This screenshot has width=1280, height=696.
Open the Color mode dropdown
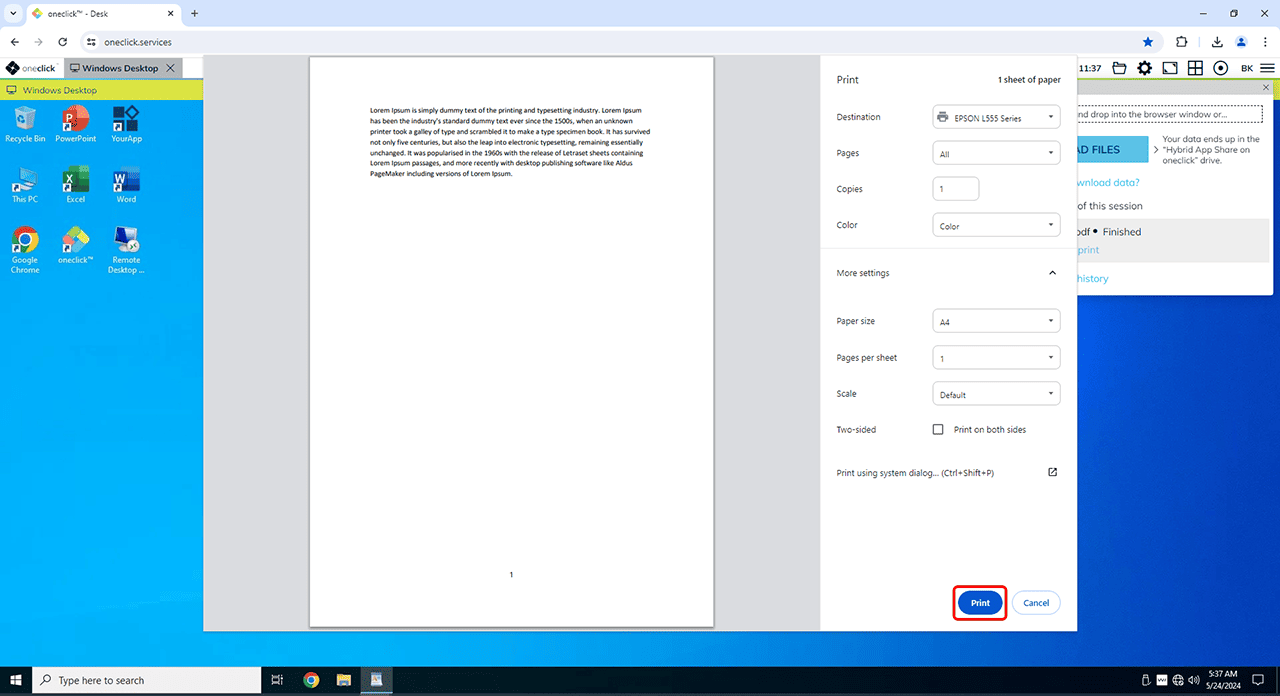(996, 226)
